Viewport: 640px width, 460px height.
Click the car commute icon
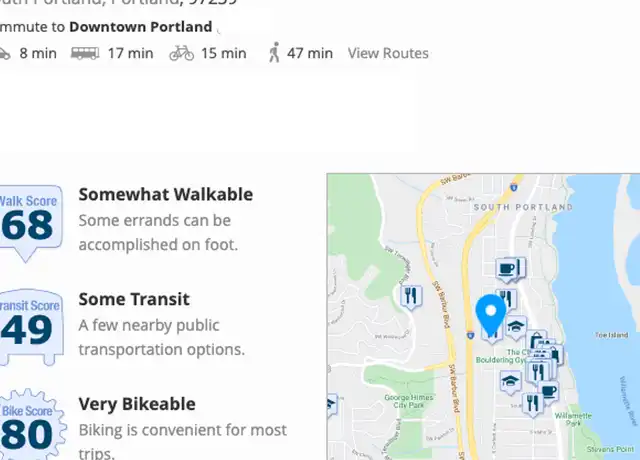click(4, 54)
